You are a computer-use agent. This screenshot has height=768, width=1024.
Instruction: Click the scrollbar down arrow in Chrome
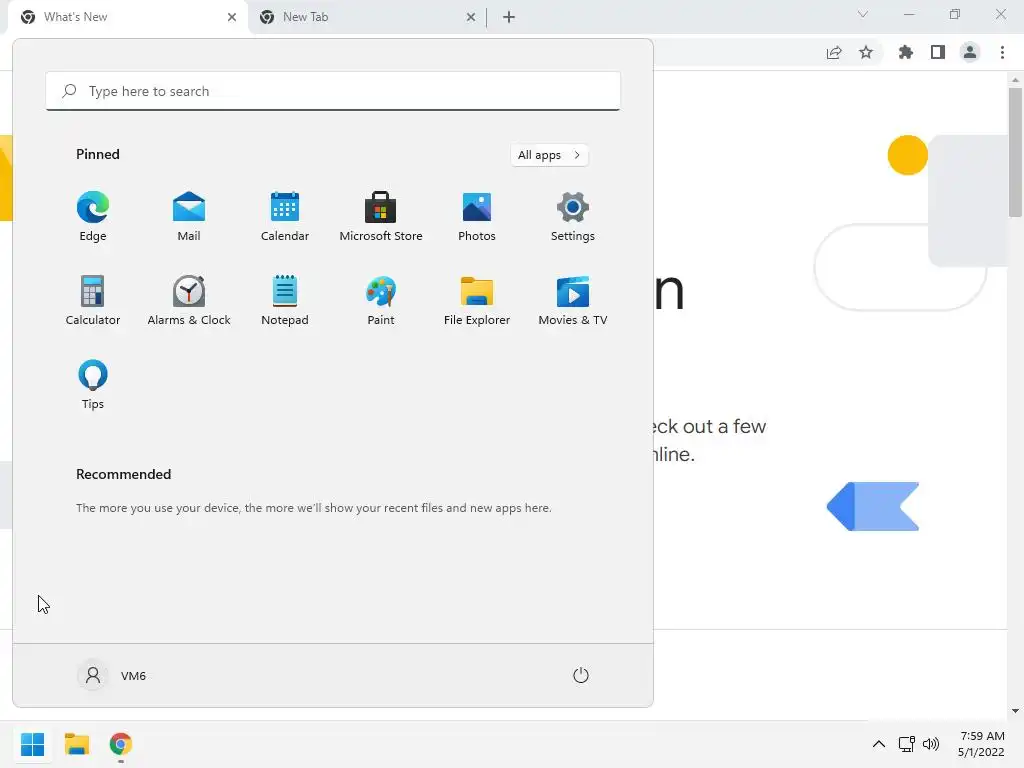coord(1015,711)
